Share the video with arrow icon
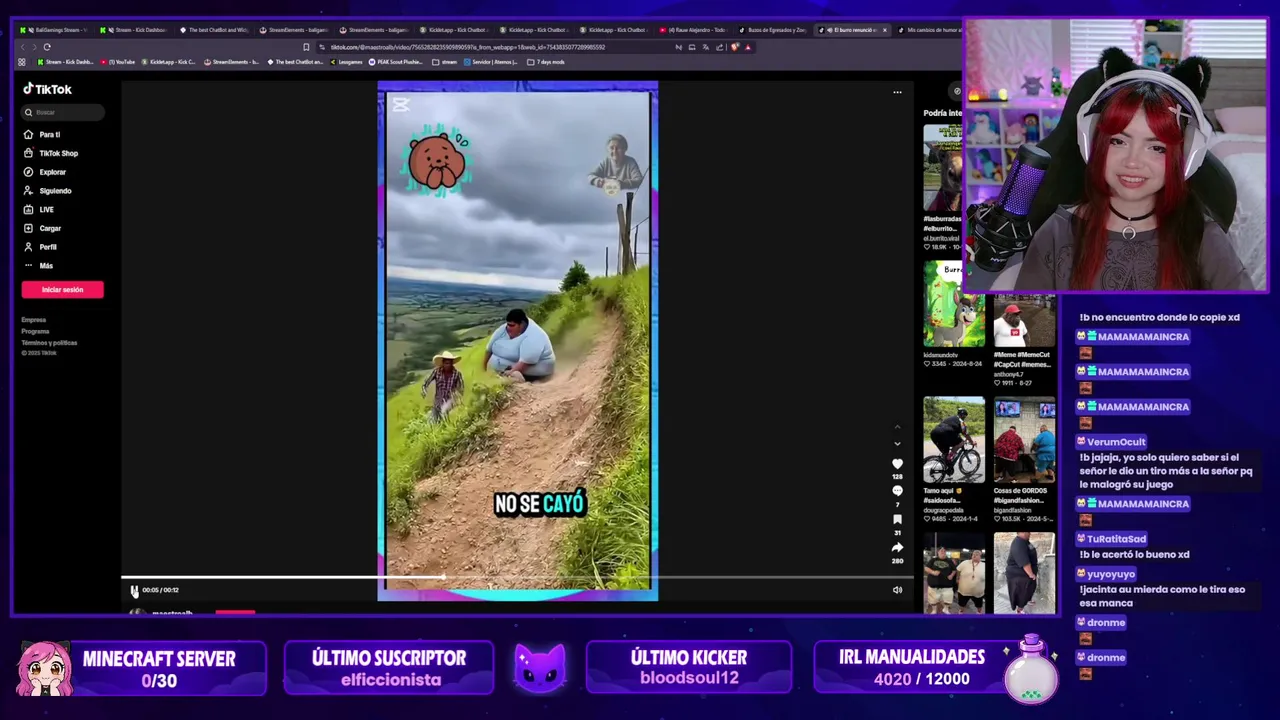Screen dimensions: 1280x720 point(897,547)
